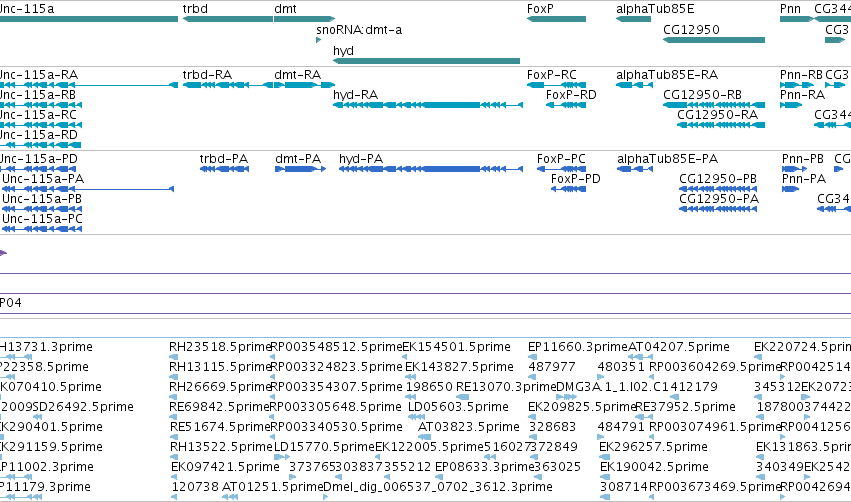Viewport: 851px width, 502px height.
Task: Click the EK190042.5prime EST label
Action: click(x=654, y=467)
